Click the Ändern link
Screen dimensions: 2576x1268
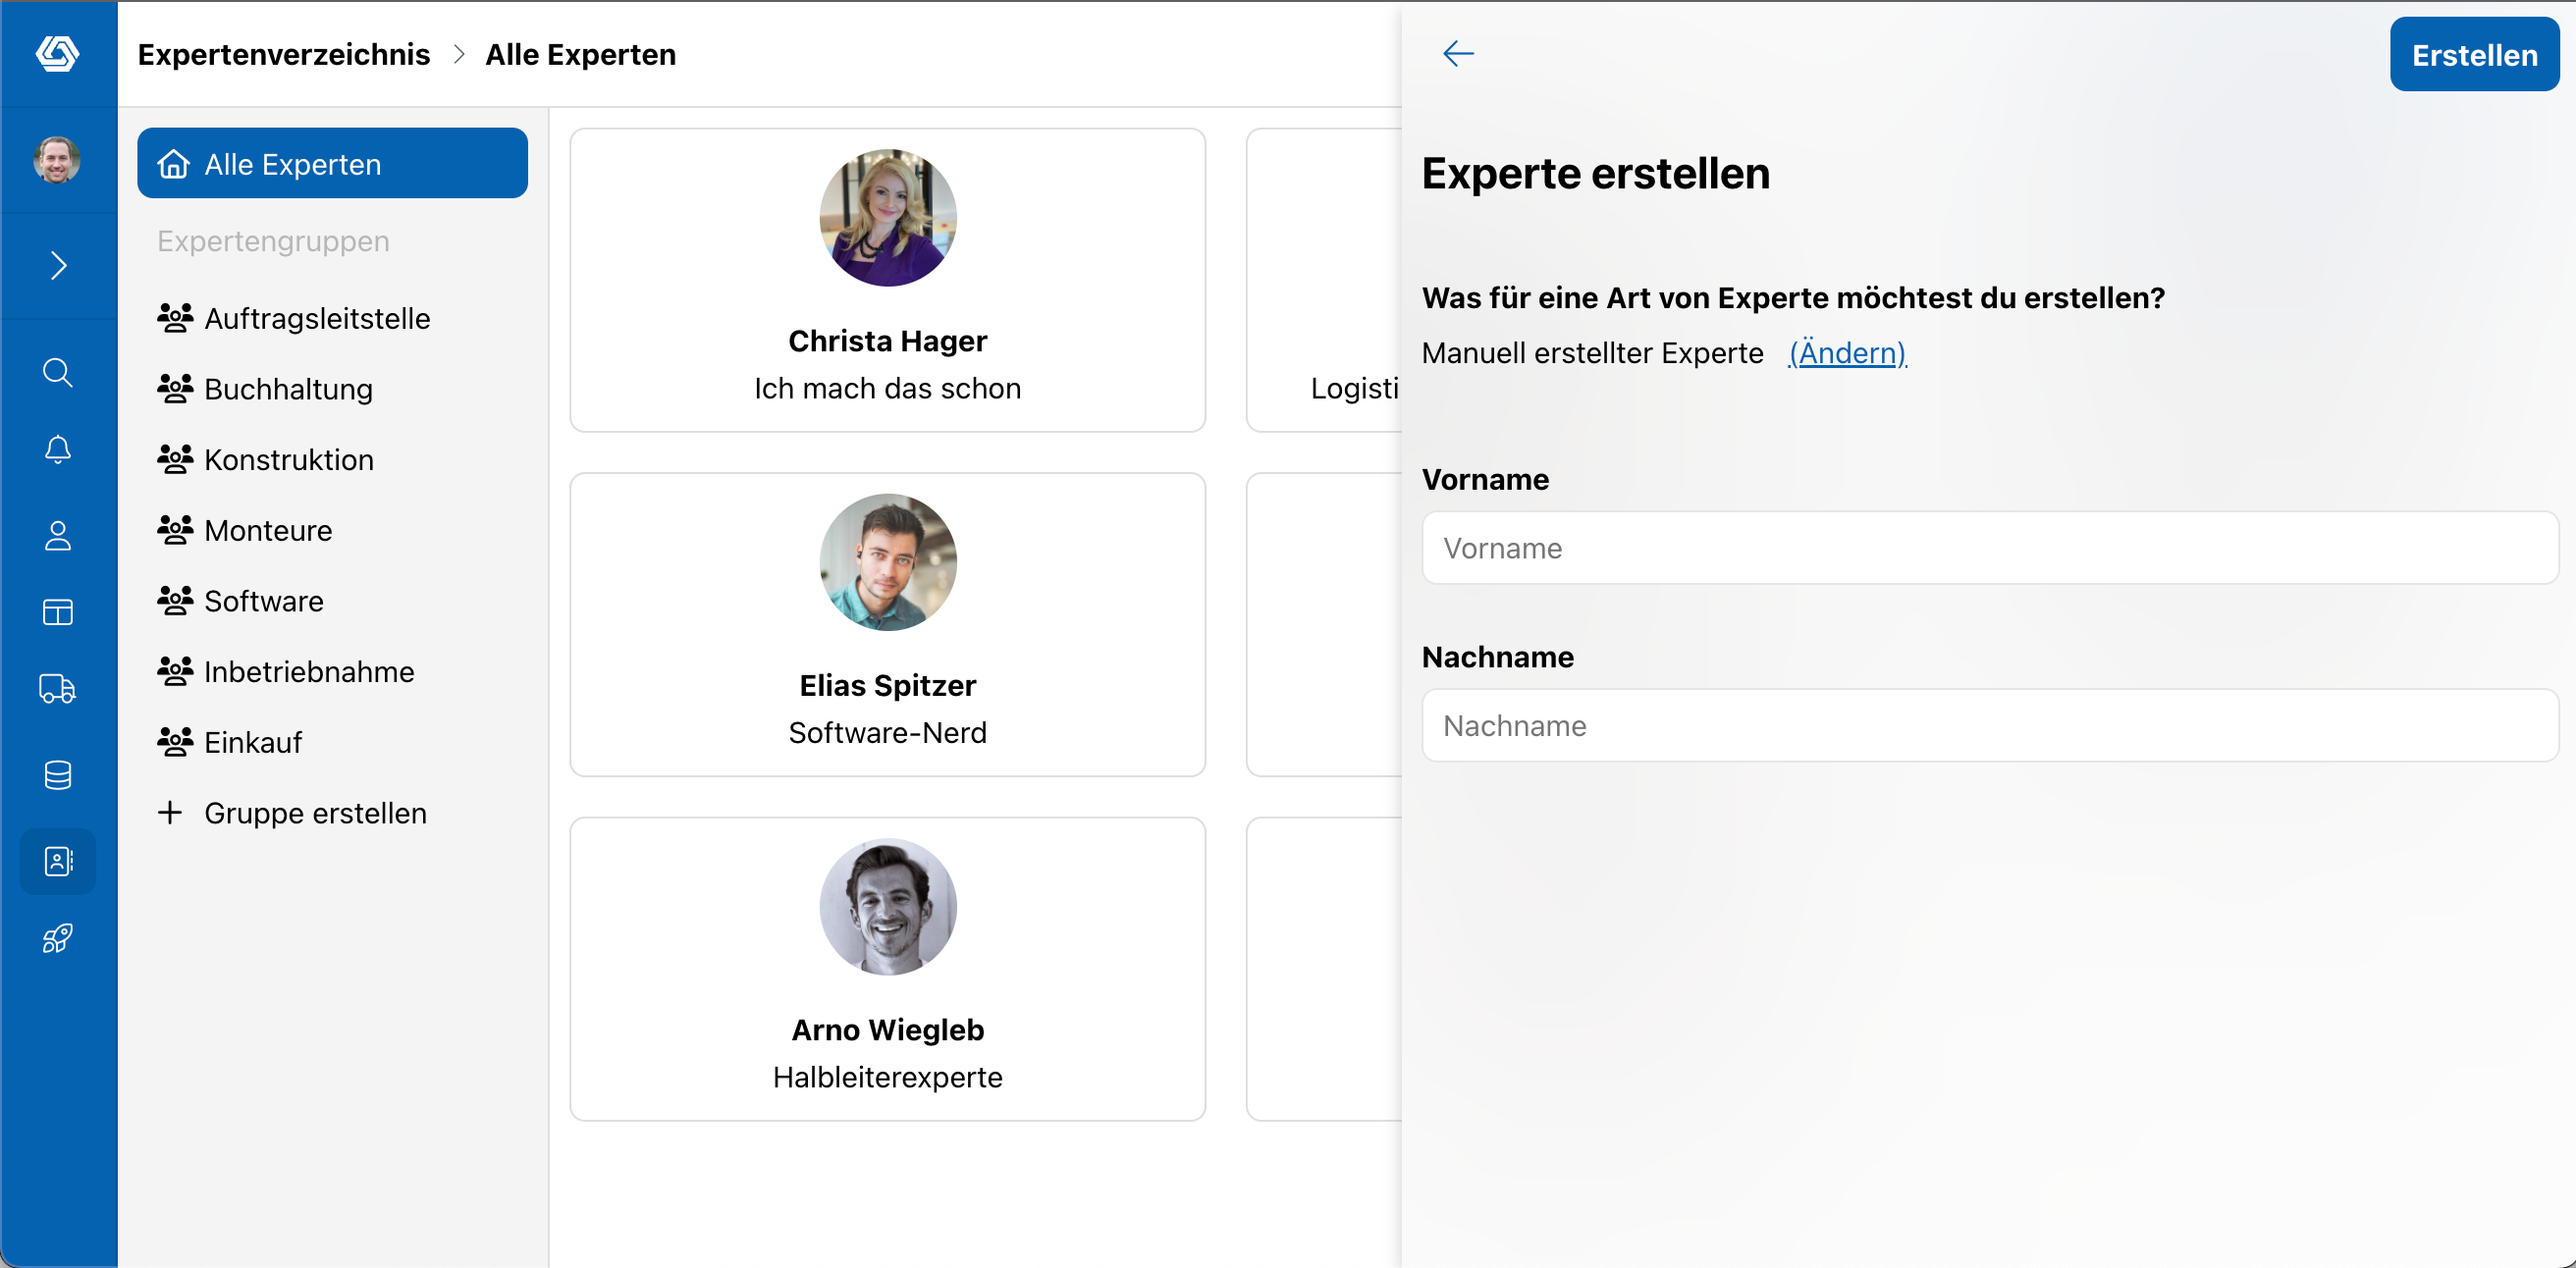tap(1847, 353)
